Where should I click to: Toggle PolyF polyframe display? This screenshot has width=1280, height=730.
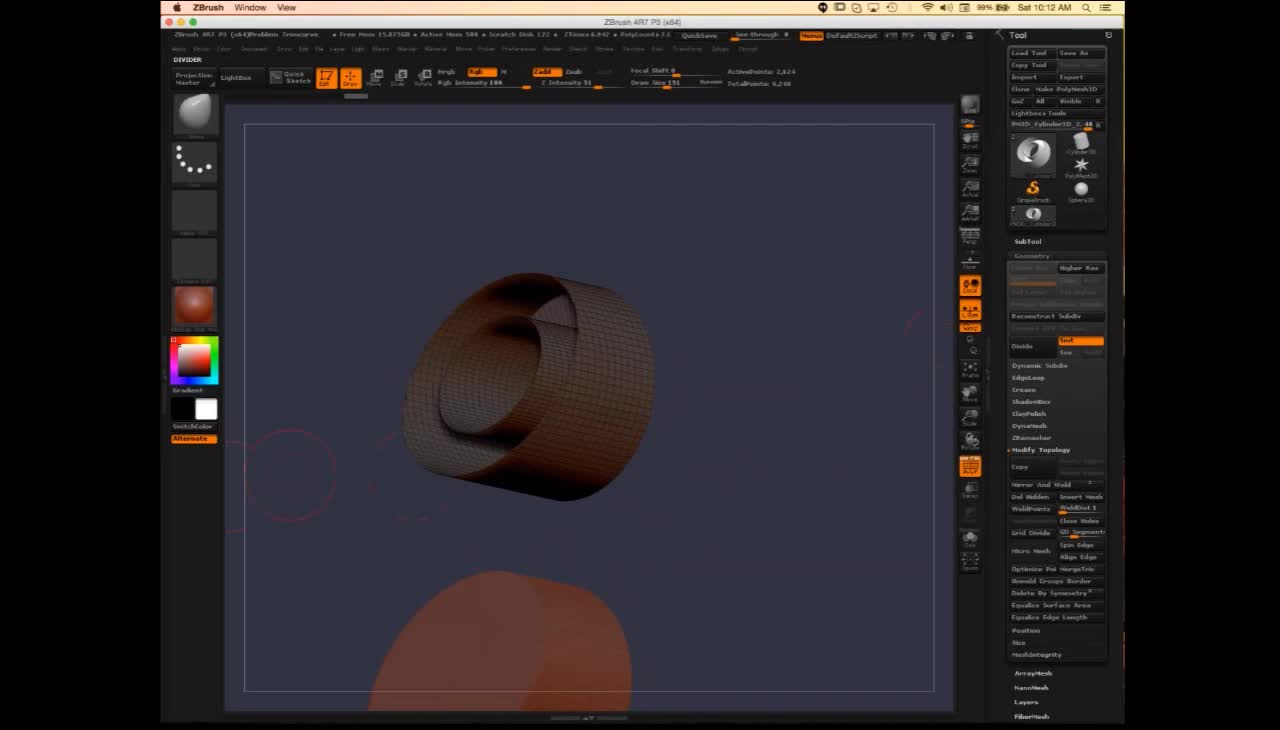pyautogui.click(x=970, y=466)
